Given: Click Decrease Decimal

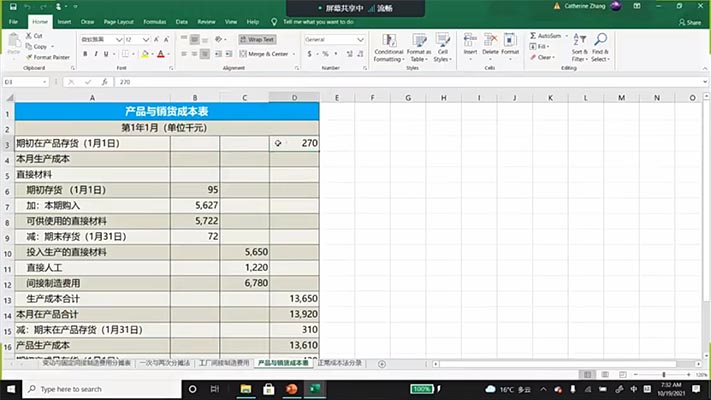Looking at the screenshot, I should pos(360,54).
